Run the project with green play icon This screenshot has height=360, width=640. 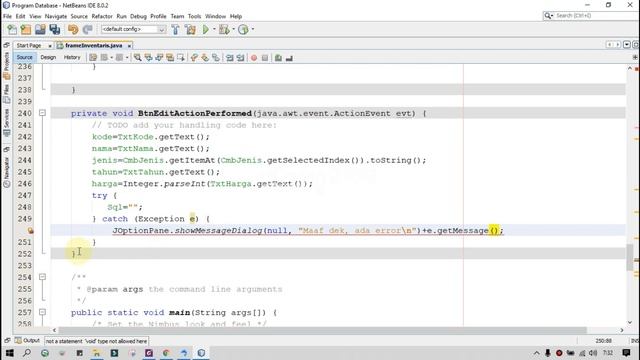pos(205,29)
